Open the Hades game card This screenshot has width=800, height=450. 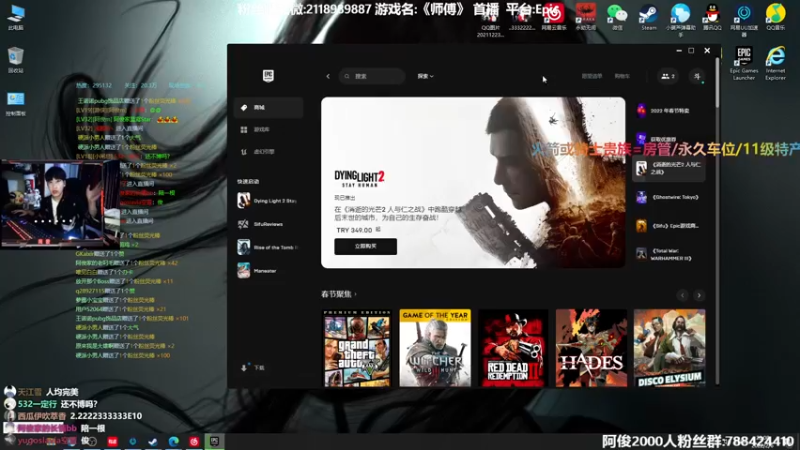point(591,348)
